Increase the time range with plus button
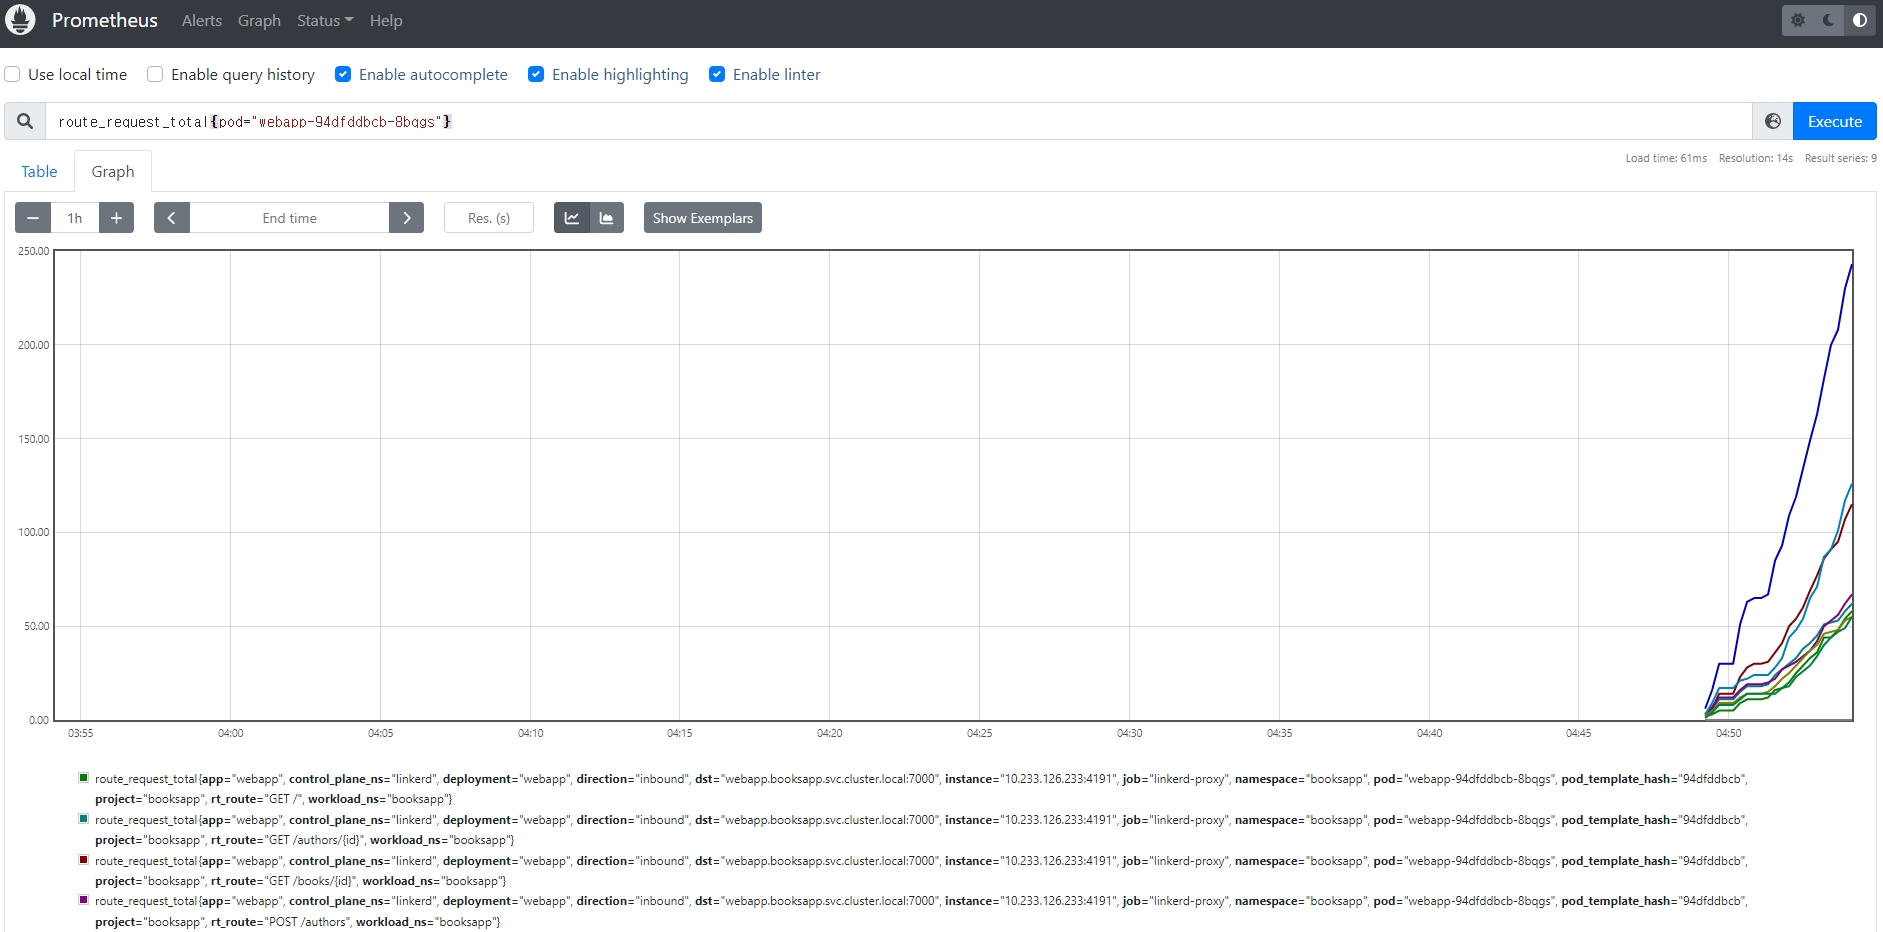Screen dimensions: 1883x932 (x=116, y=218)
